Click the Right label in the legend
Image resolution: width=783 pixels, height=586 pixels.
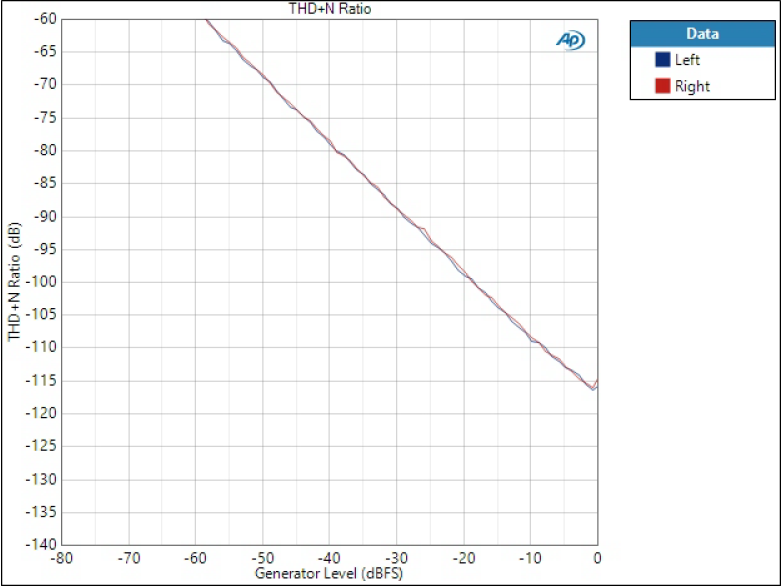pos(692,86)
